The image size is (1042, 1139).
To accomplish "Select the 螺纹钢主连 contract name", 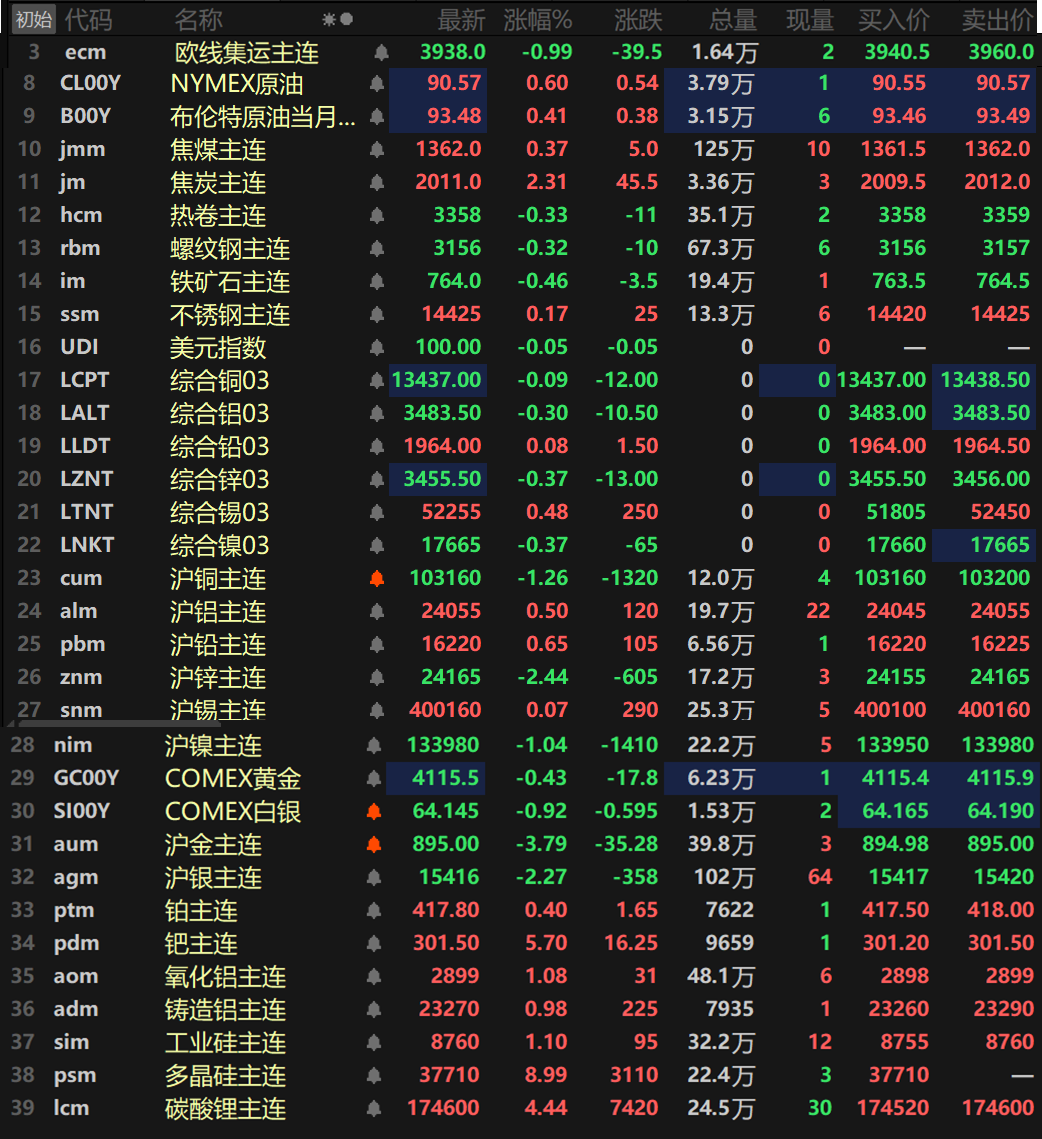I will tap(230, 248).
